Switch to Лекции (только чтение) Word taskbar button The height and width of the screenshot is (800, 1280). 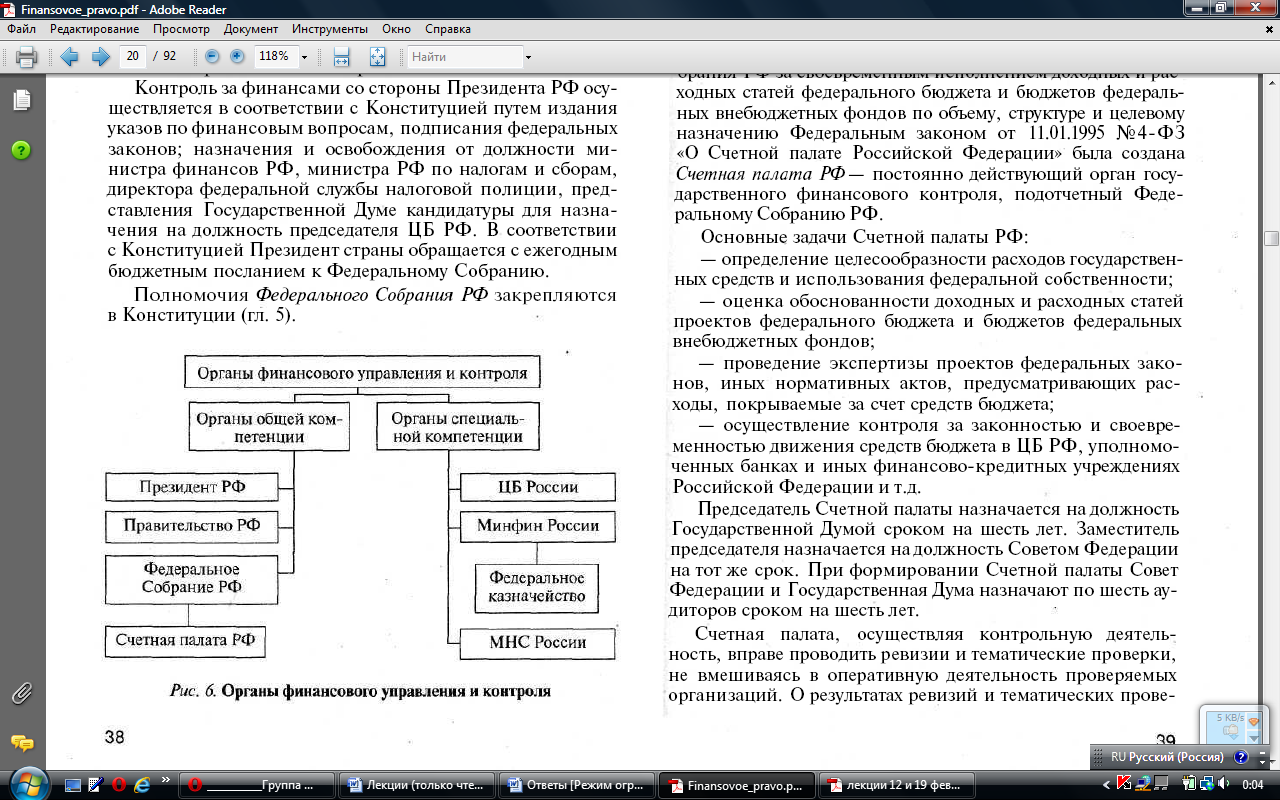pos(418,785)
